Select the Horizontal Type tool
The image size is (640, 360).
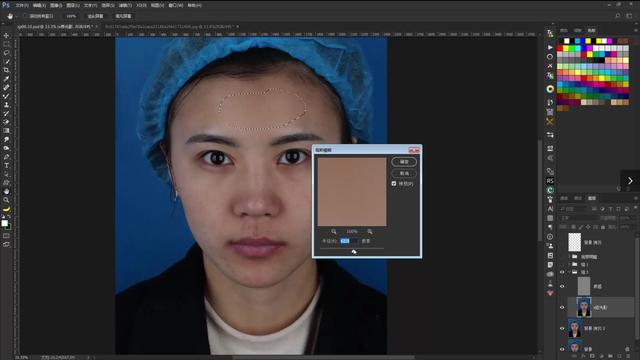click(6, 165)
